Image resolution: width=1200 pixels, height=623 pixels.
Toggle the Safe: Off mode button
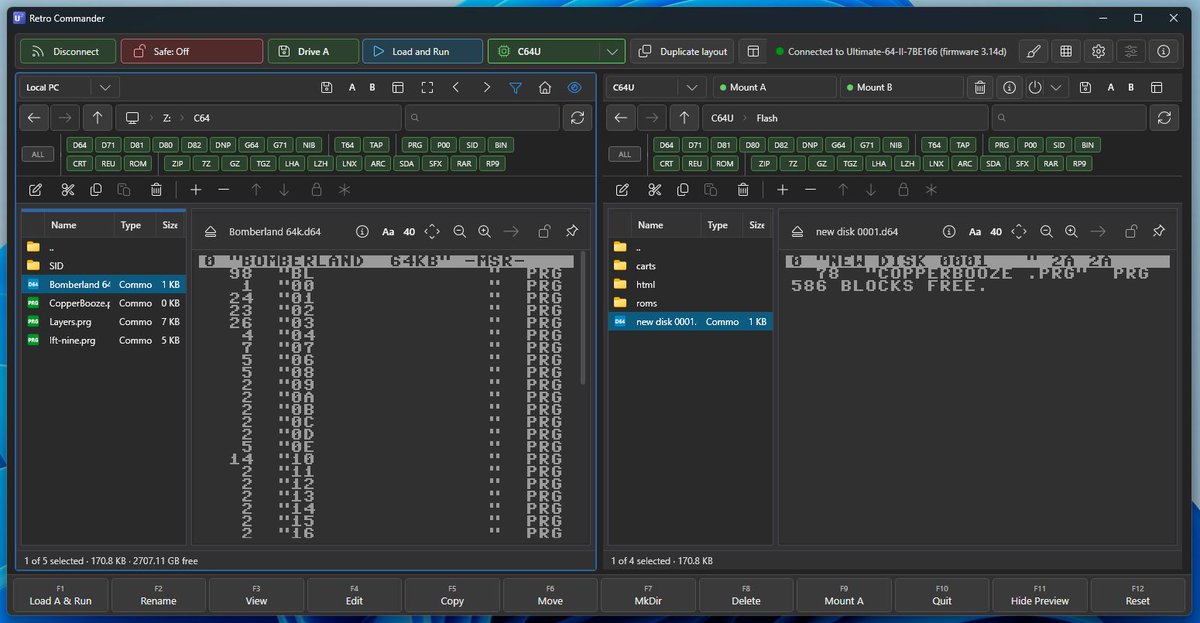tap(192, 51)
